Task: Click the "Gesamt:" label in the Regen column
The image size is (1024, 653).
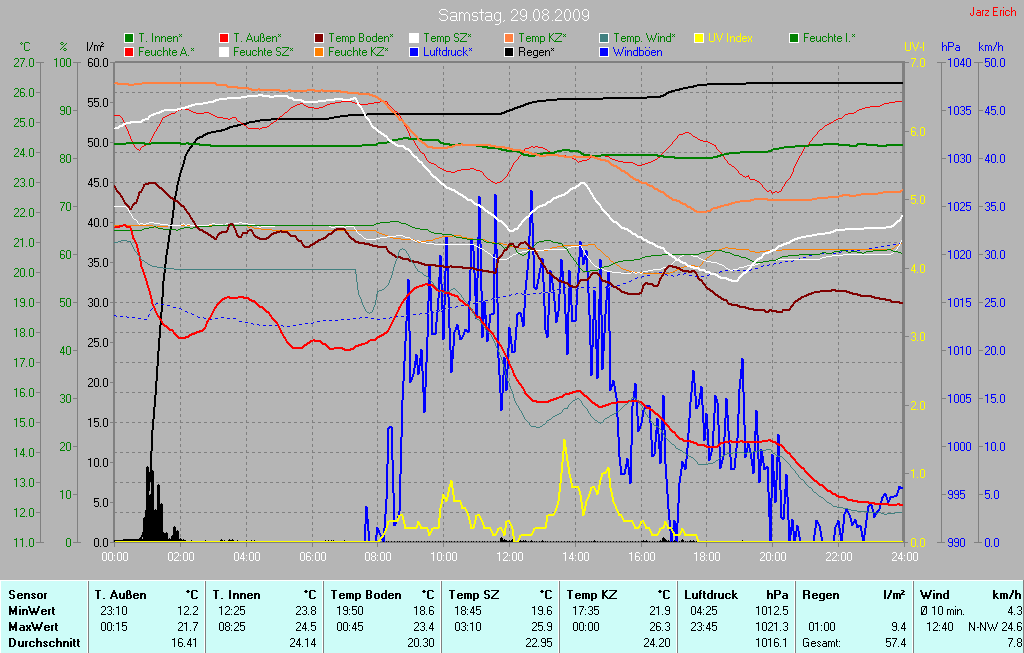Action: 822,643
